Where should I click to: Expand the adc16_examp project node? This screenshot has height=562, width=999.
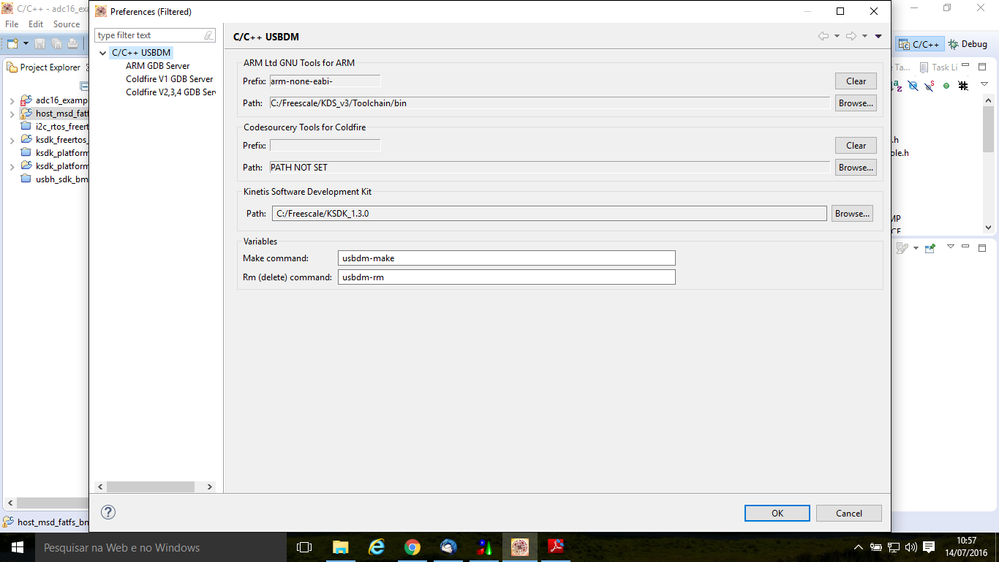(11, 101)
